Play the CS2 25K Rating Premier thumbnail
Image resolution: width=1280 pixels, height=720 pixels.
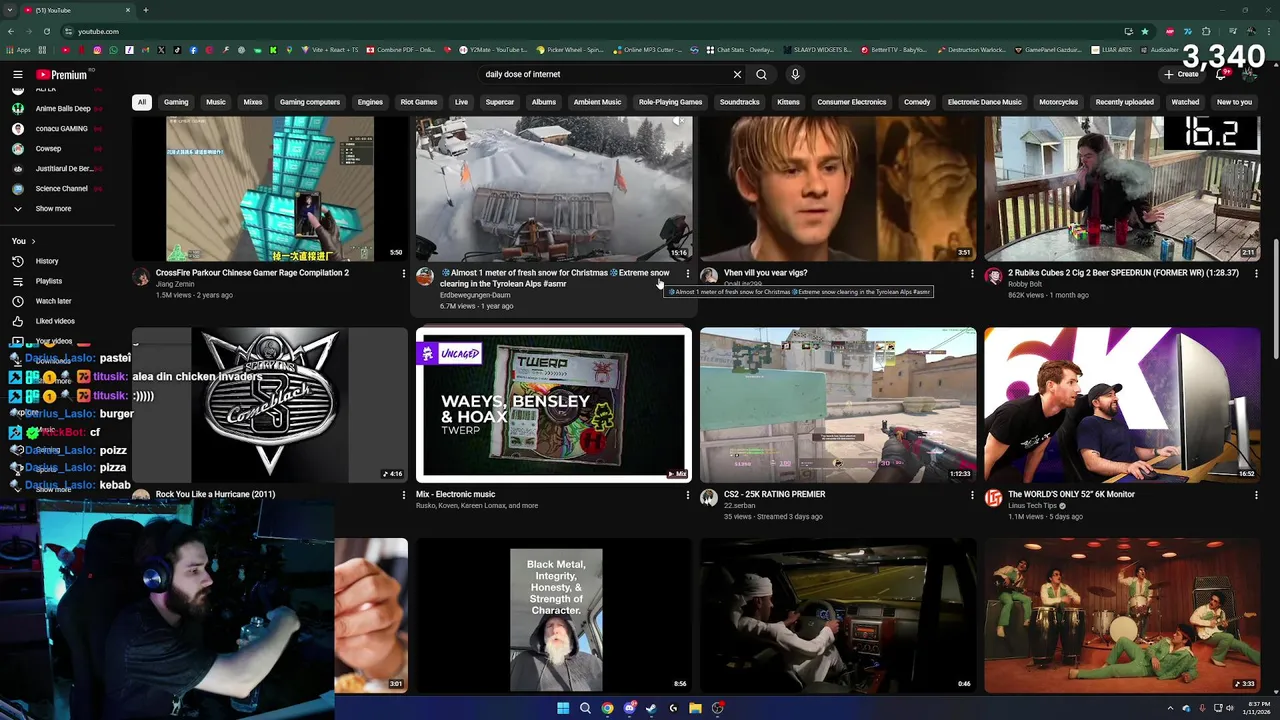838,405
